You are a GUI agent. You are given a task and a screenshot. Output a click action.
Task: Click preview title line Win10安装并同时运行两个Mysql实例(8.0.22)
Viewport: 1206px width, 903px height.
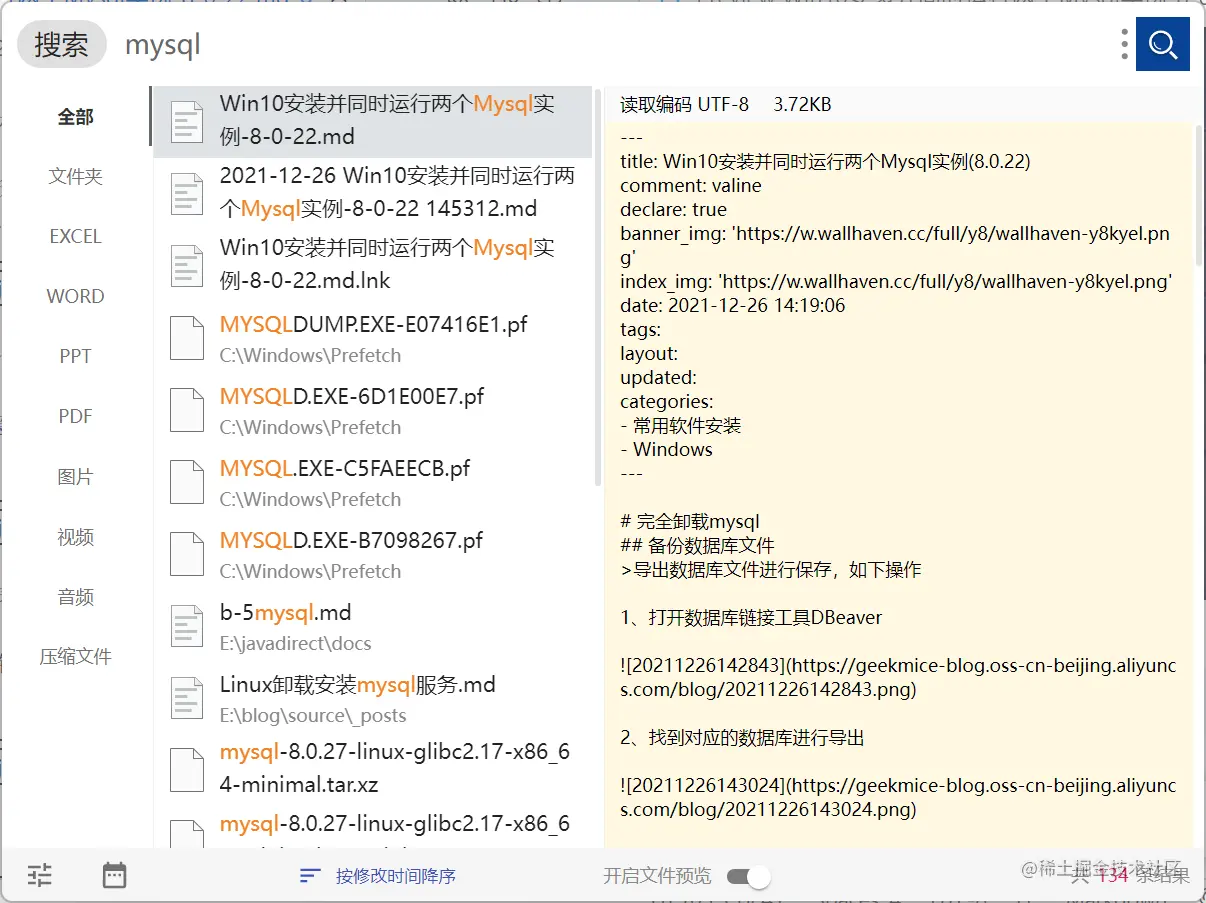tap(825, 161)
